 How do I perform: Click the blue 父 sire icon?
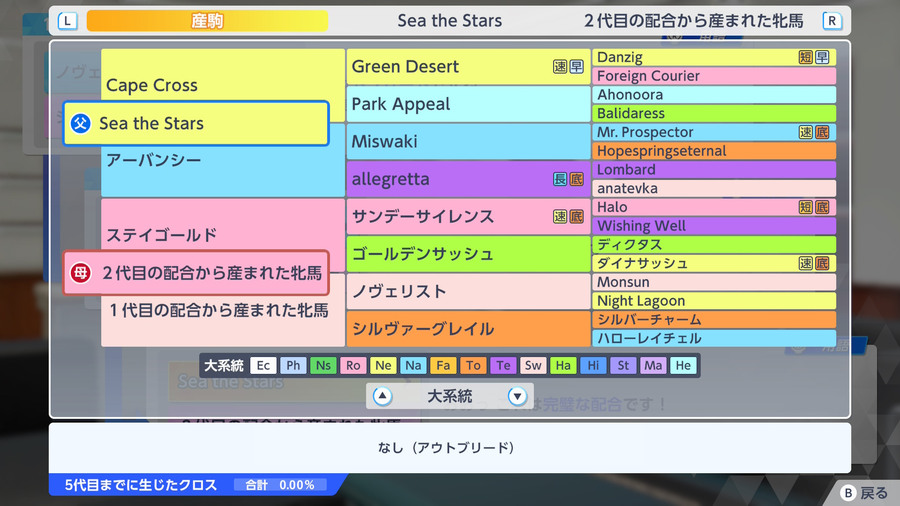pos(80,123)
